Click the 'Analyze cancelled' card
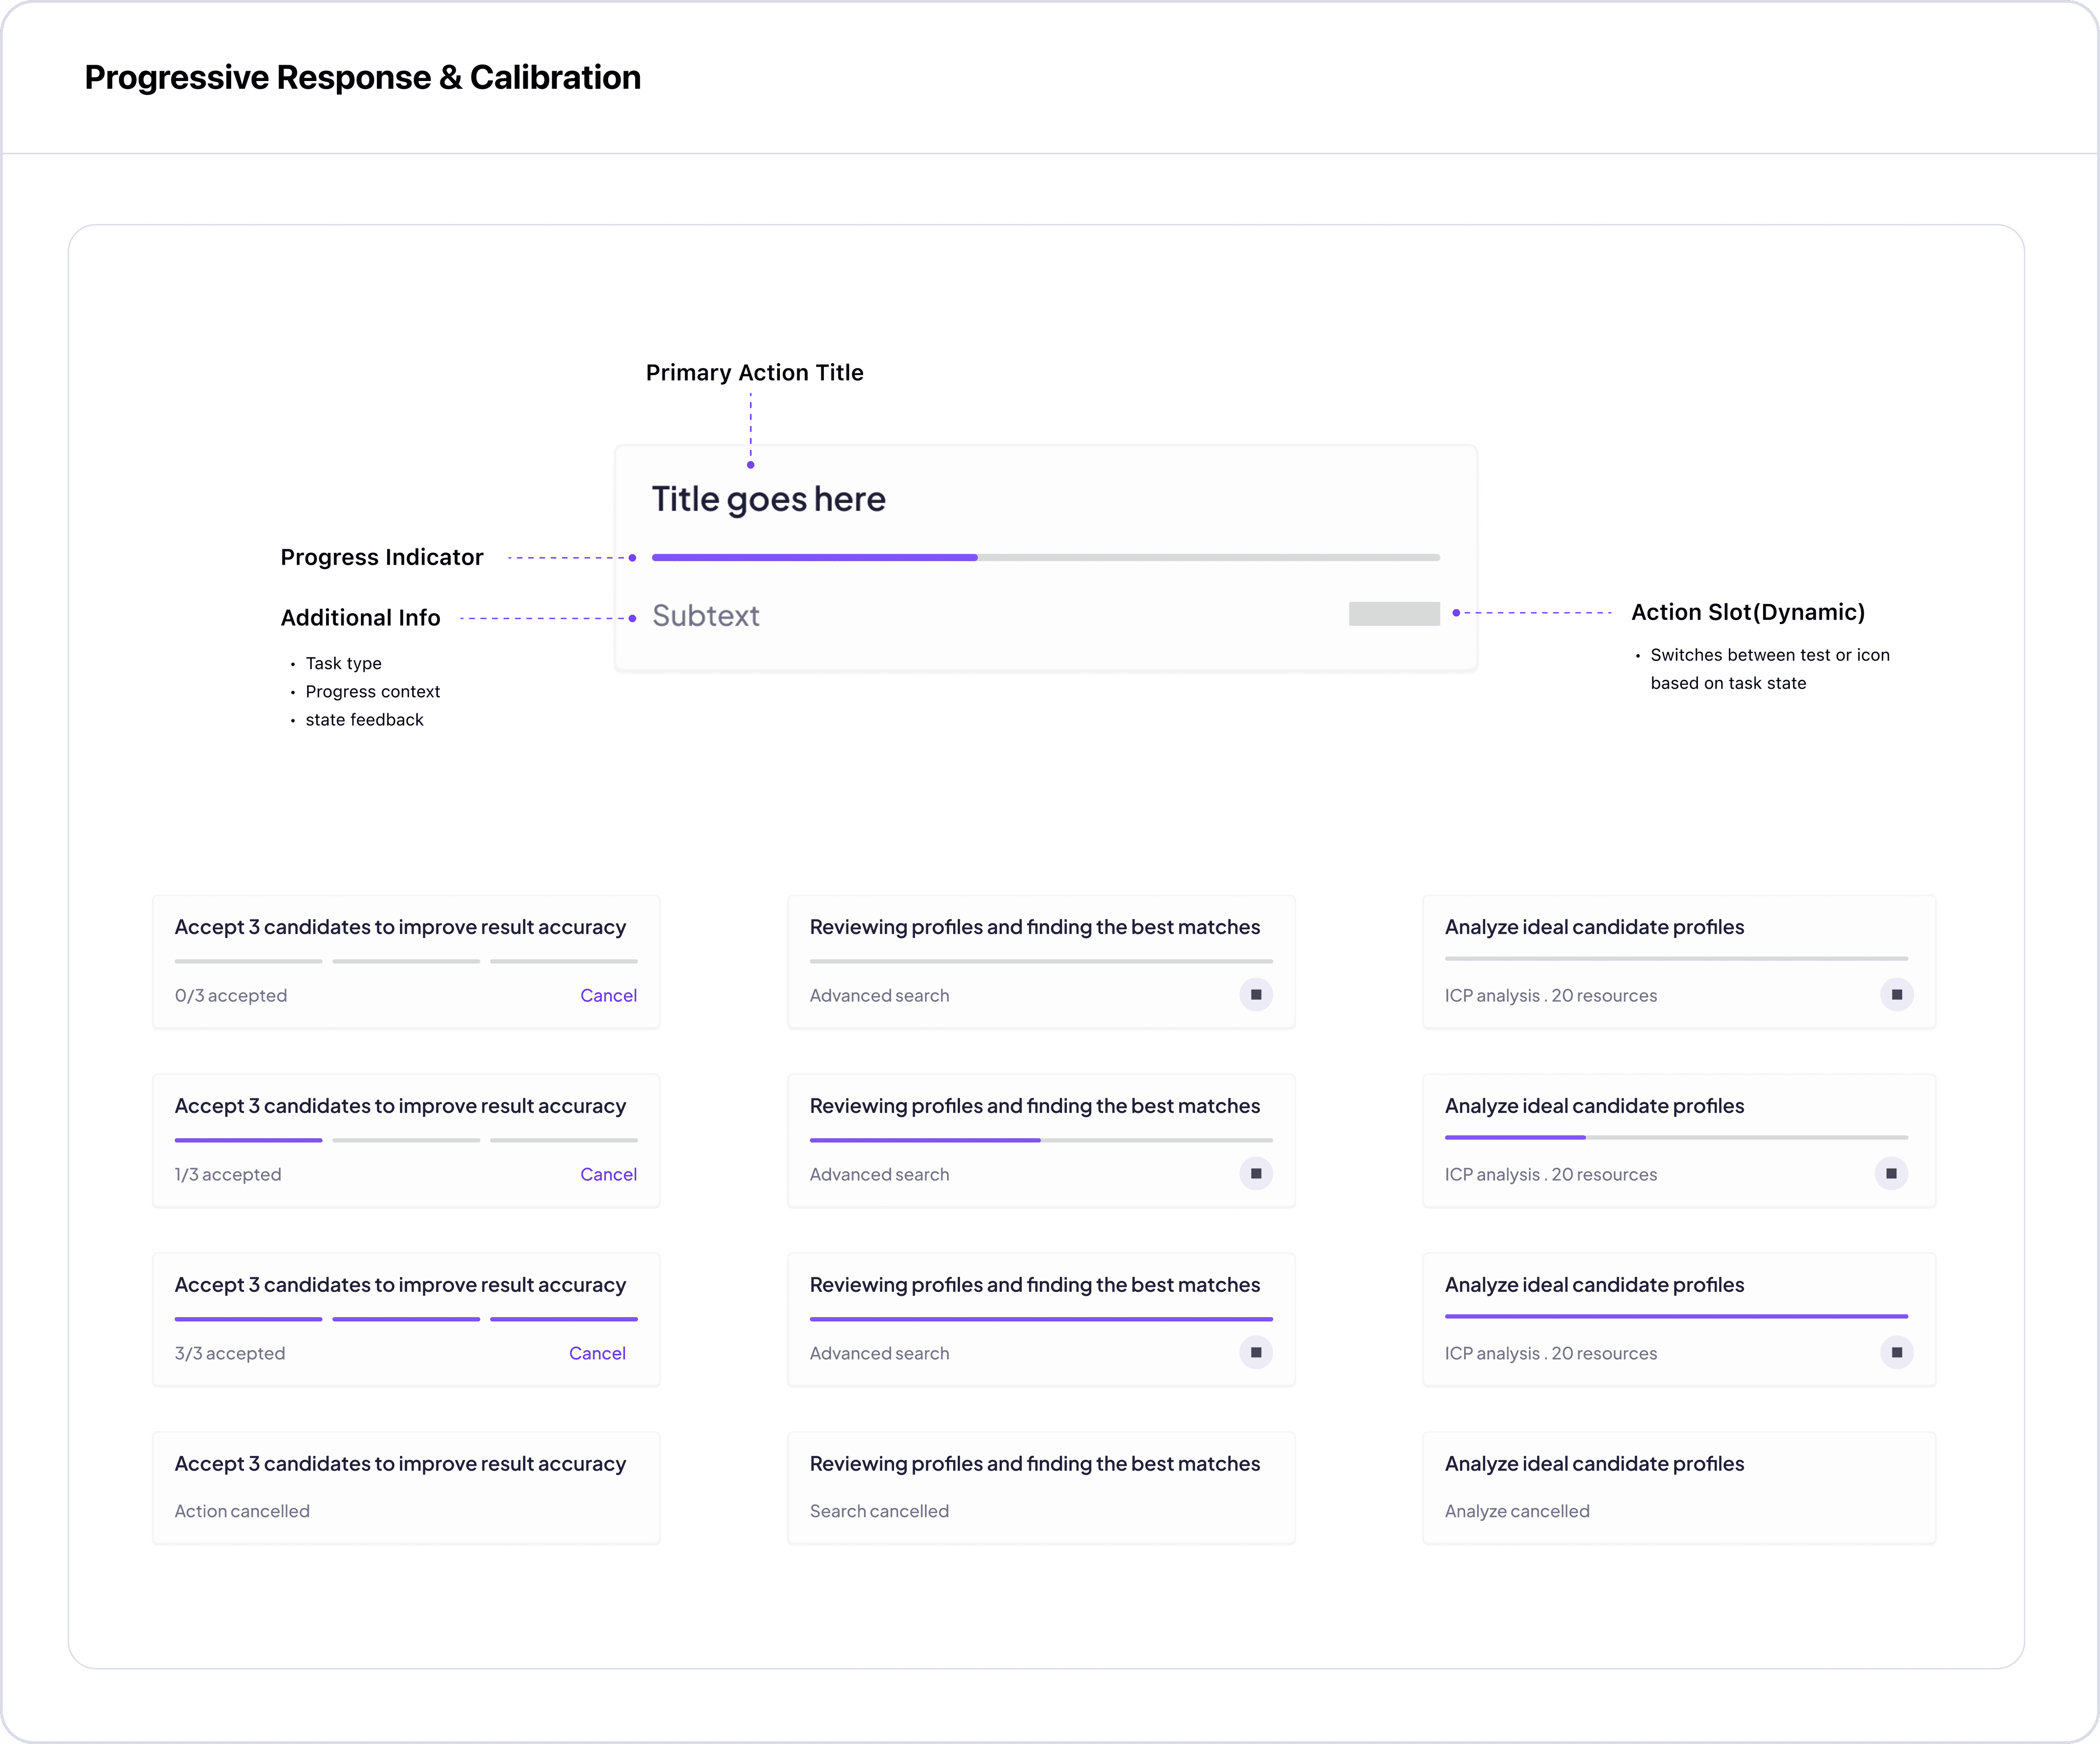Screen dimensions: 2100x1744 [1678, 1488]
